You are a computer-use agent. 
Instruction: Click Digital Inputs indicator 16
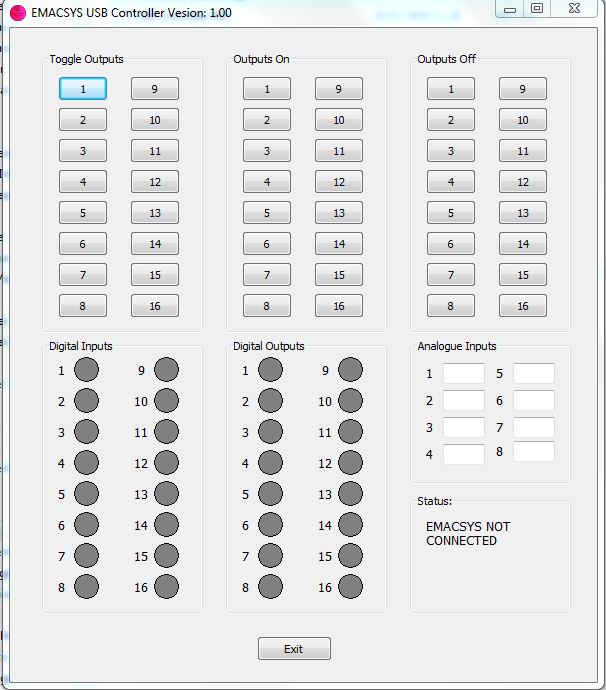[x=166, y=587]
